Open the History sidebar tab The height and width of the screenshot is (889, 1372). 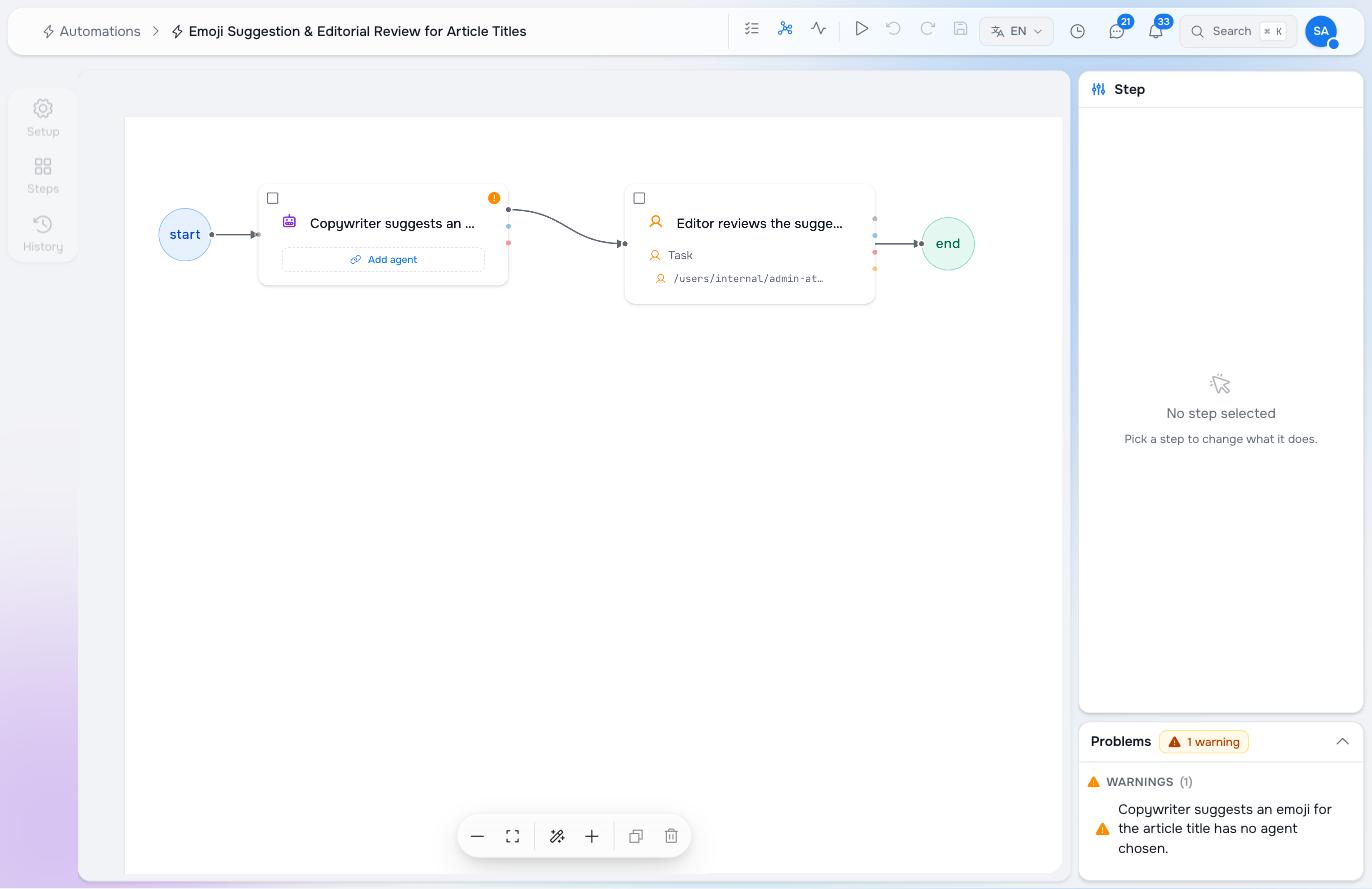coord(43,233)
